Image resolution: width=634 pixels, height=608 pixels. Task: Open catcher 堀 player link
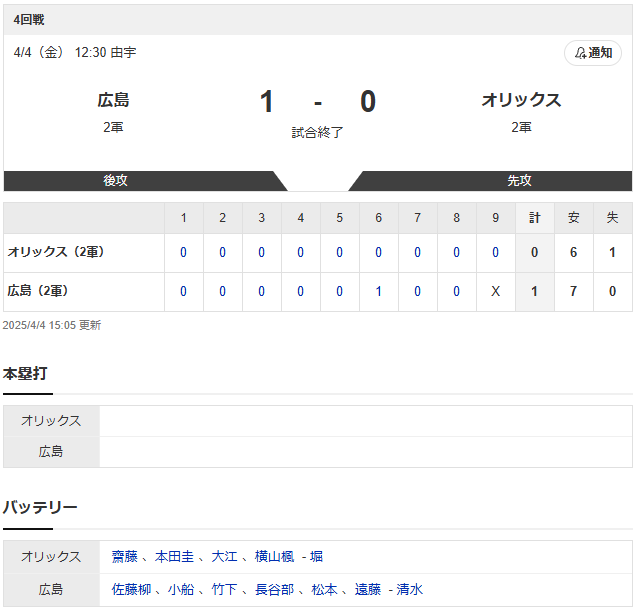tap(316, 557)
